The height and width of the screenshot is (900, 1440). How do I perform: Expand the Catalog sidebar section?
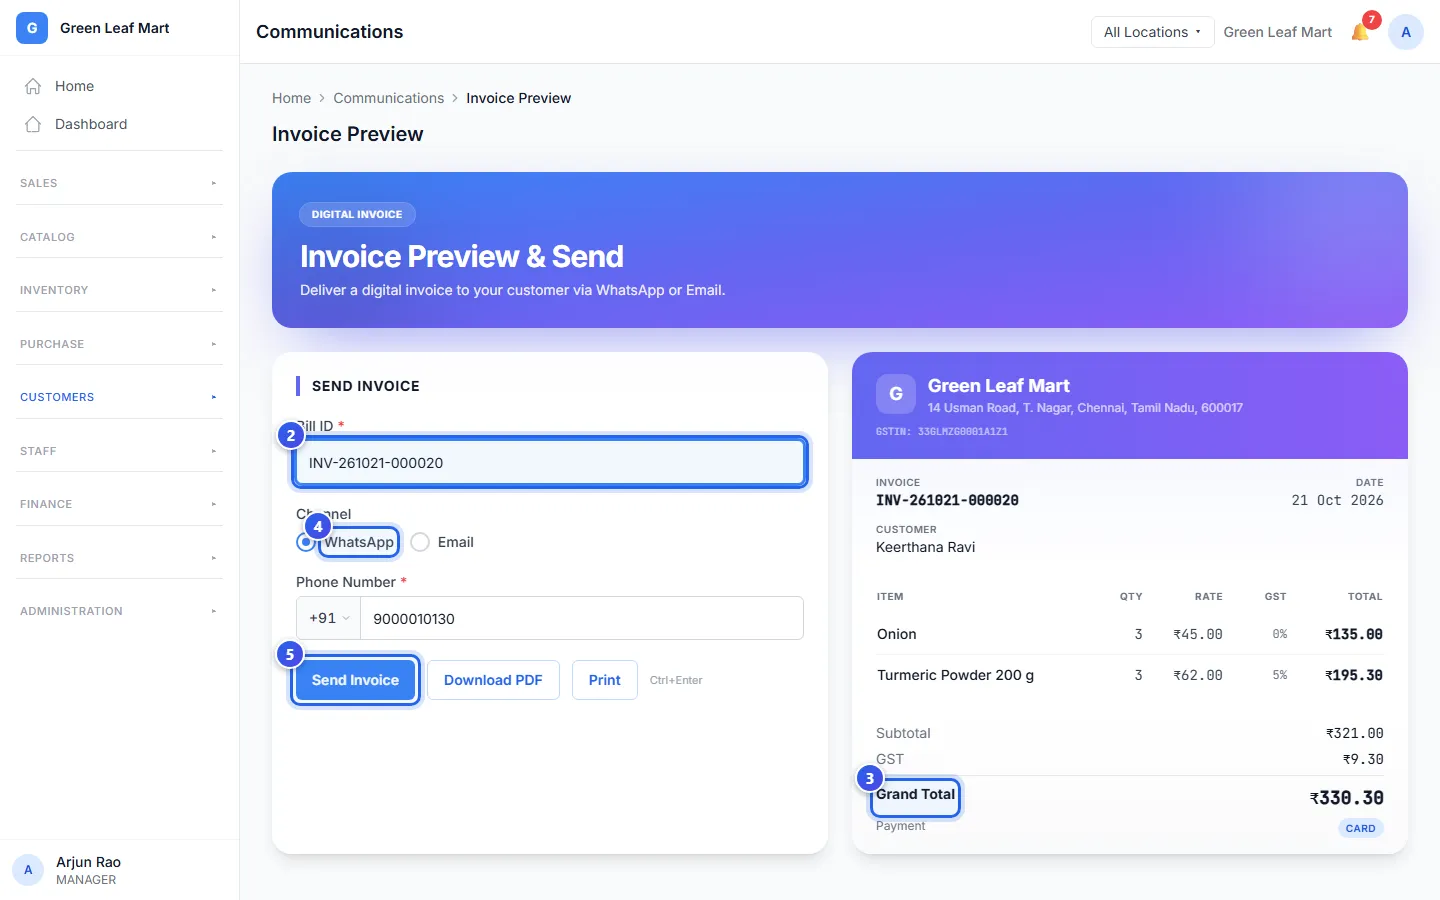coord(120,237)
